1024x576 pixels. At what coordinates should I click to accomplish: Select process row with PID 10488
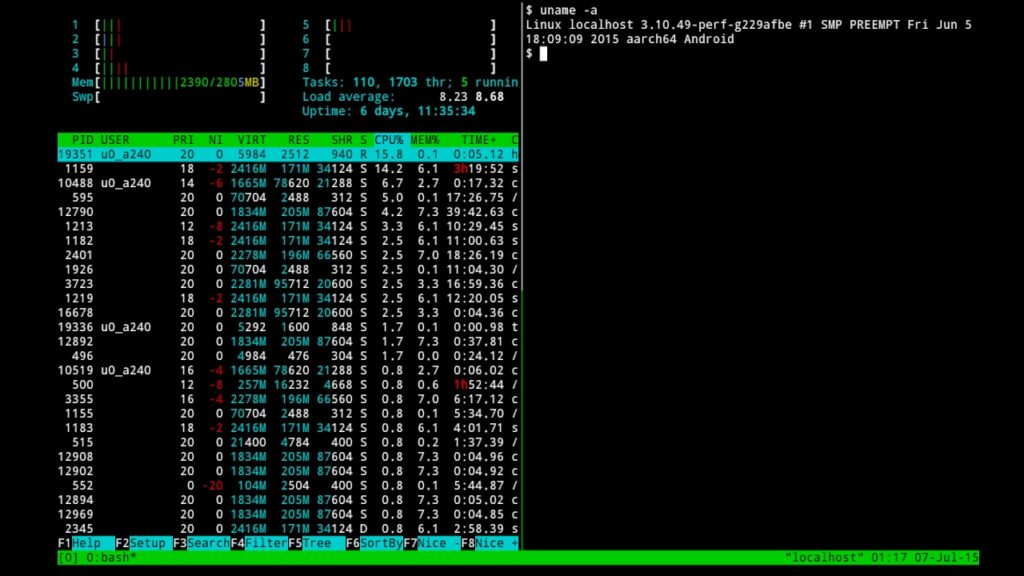(288, 183)
